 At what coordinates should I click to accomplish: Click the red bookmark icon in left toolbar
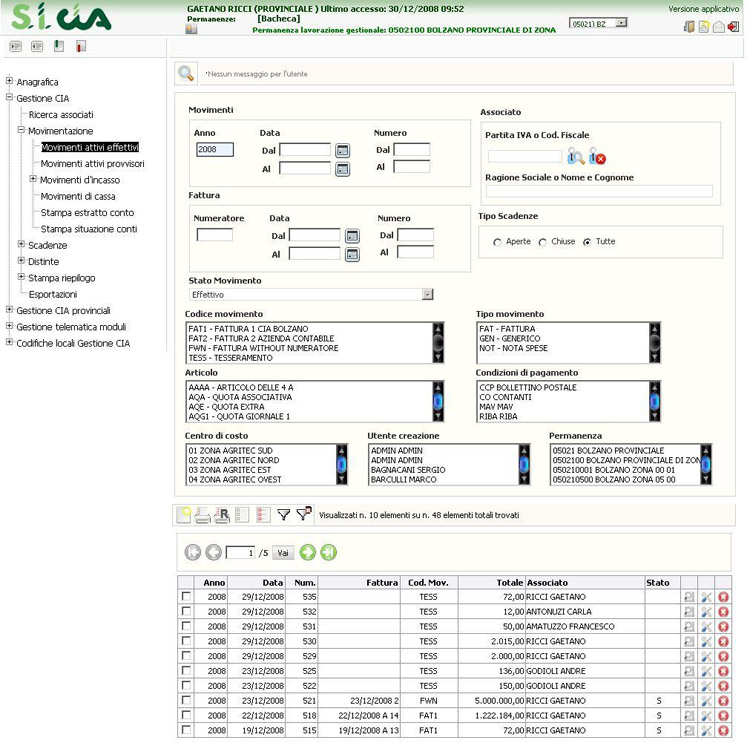click(x=81, y=46)
